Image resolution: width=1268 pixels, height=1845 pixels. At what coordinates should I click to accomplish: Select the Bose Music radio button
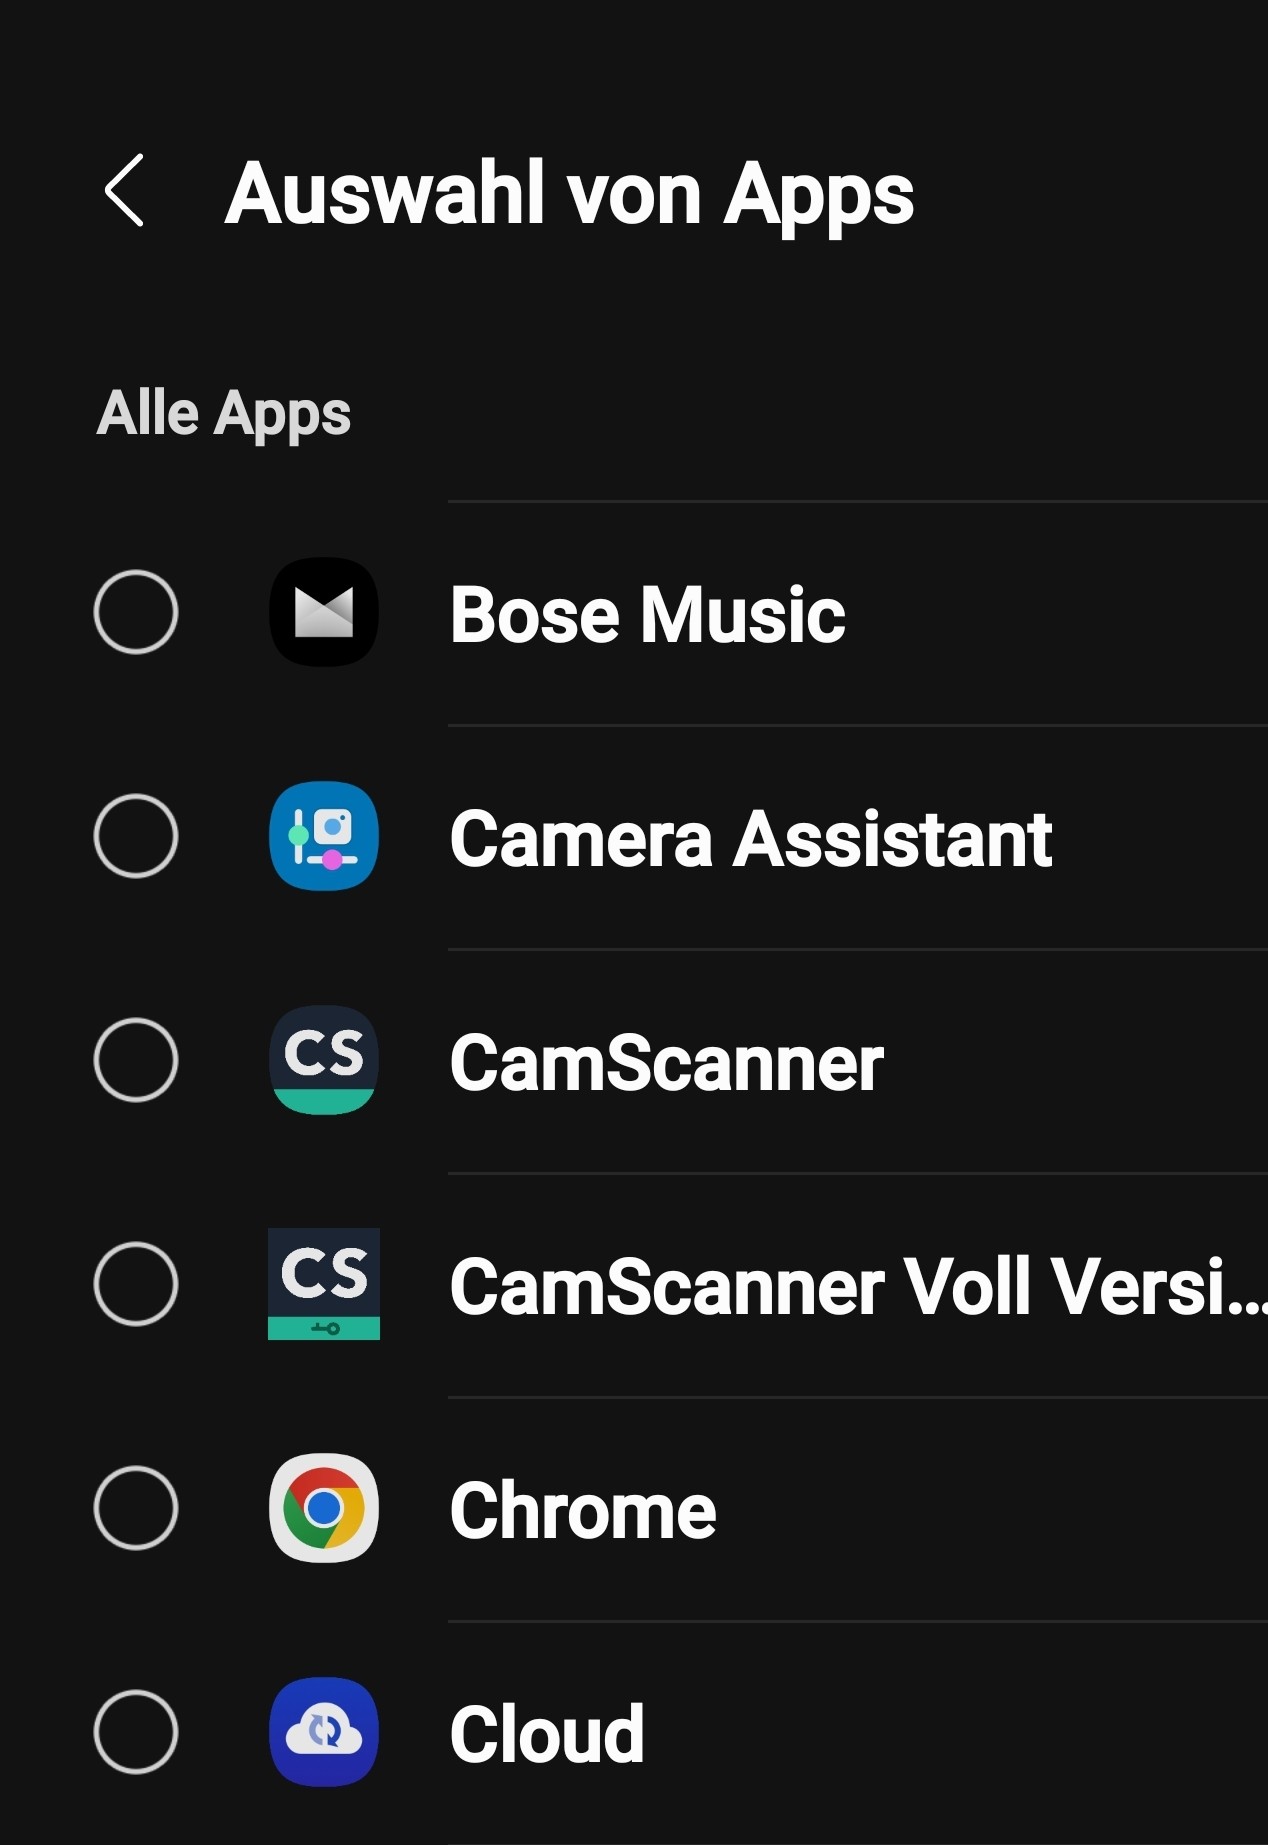coord(136,612)
